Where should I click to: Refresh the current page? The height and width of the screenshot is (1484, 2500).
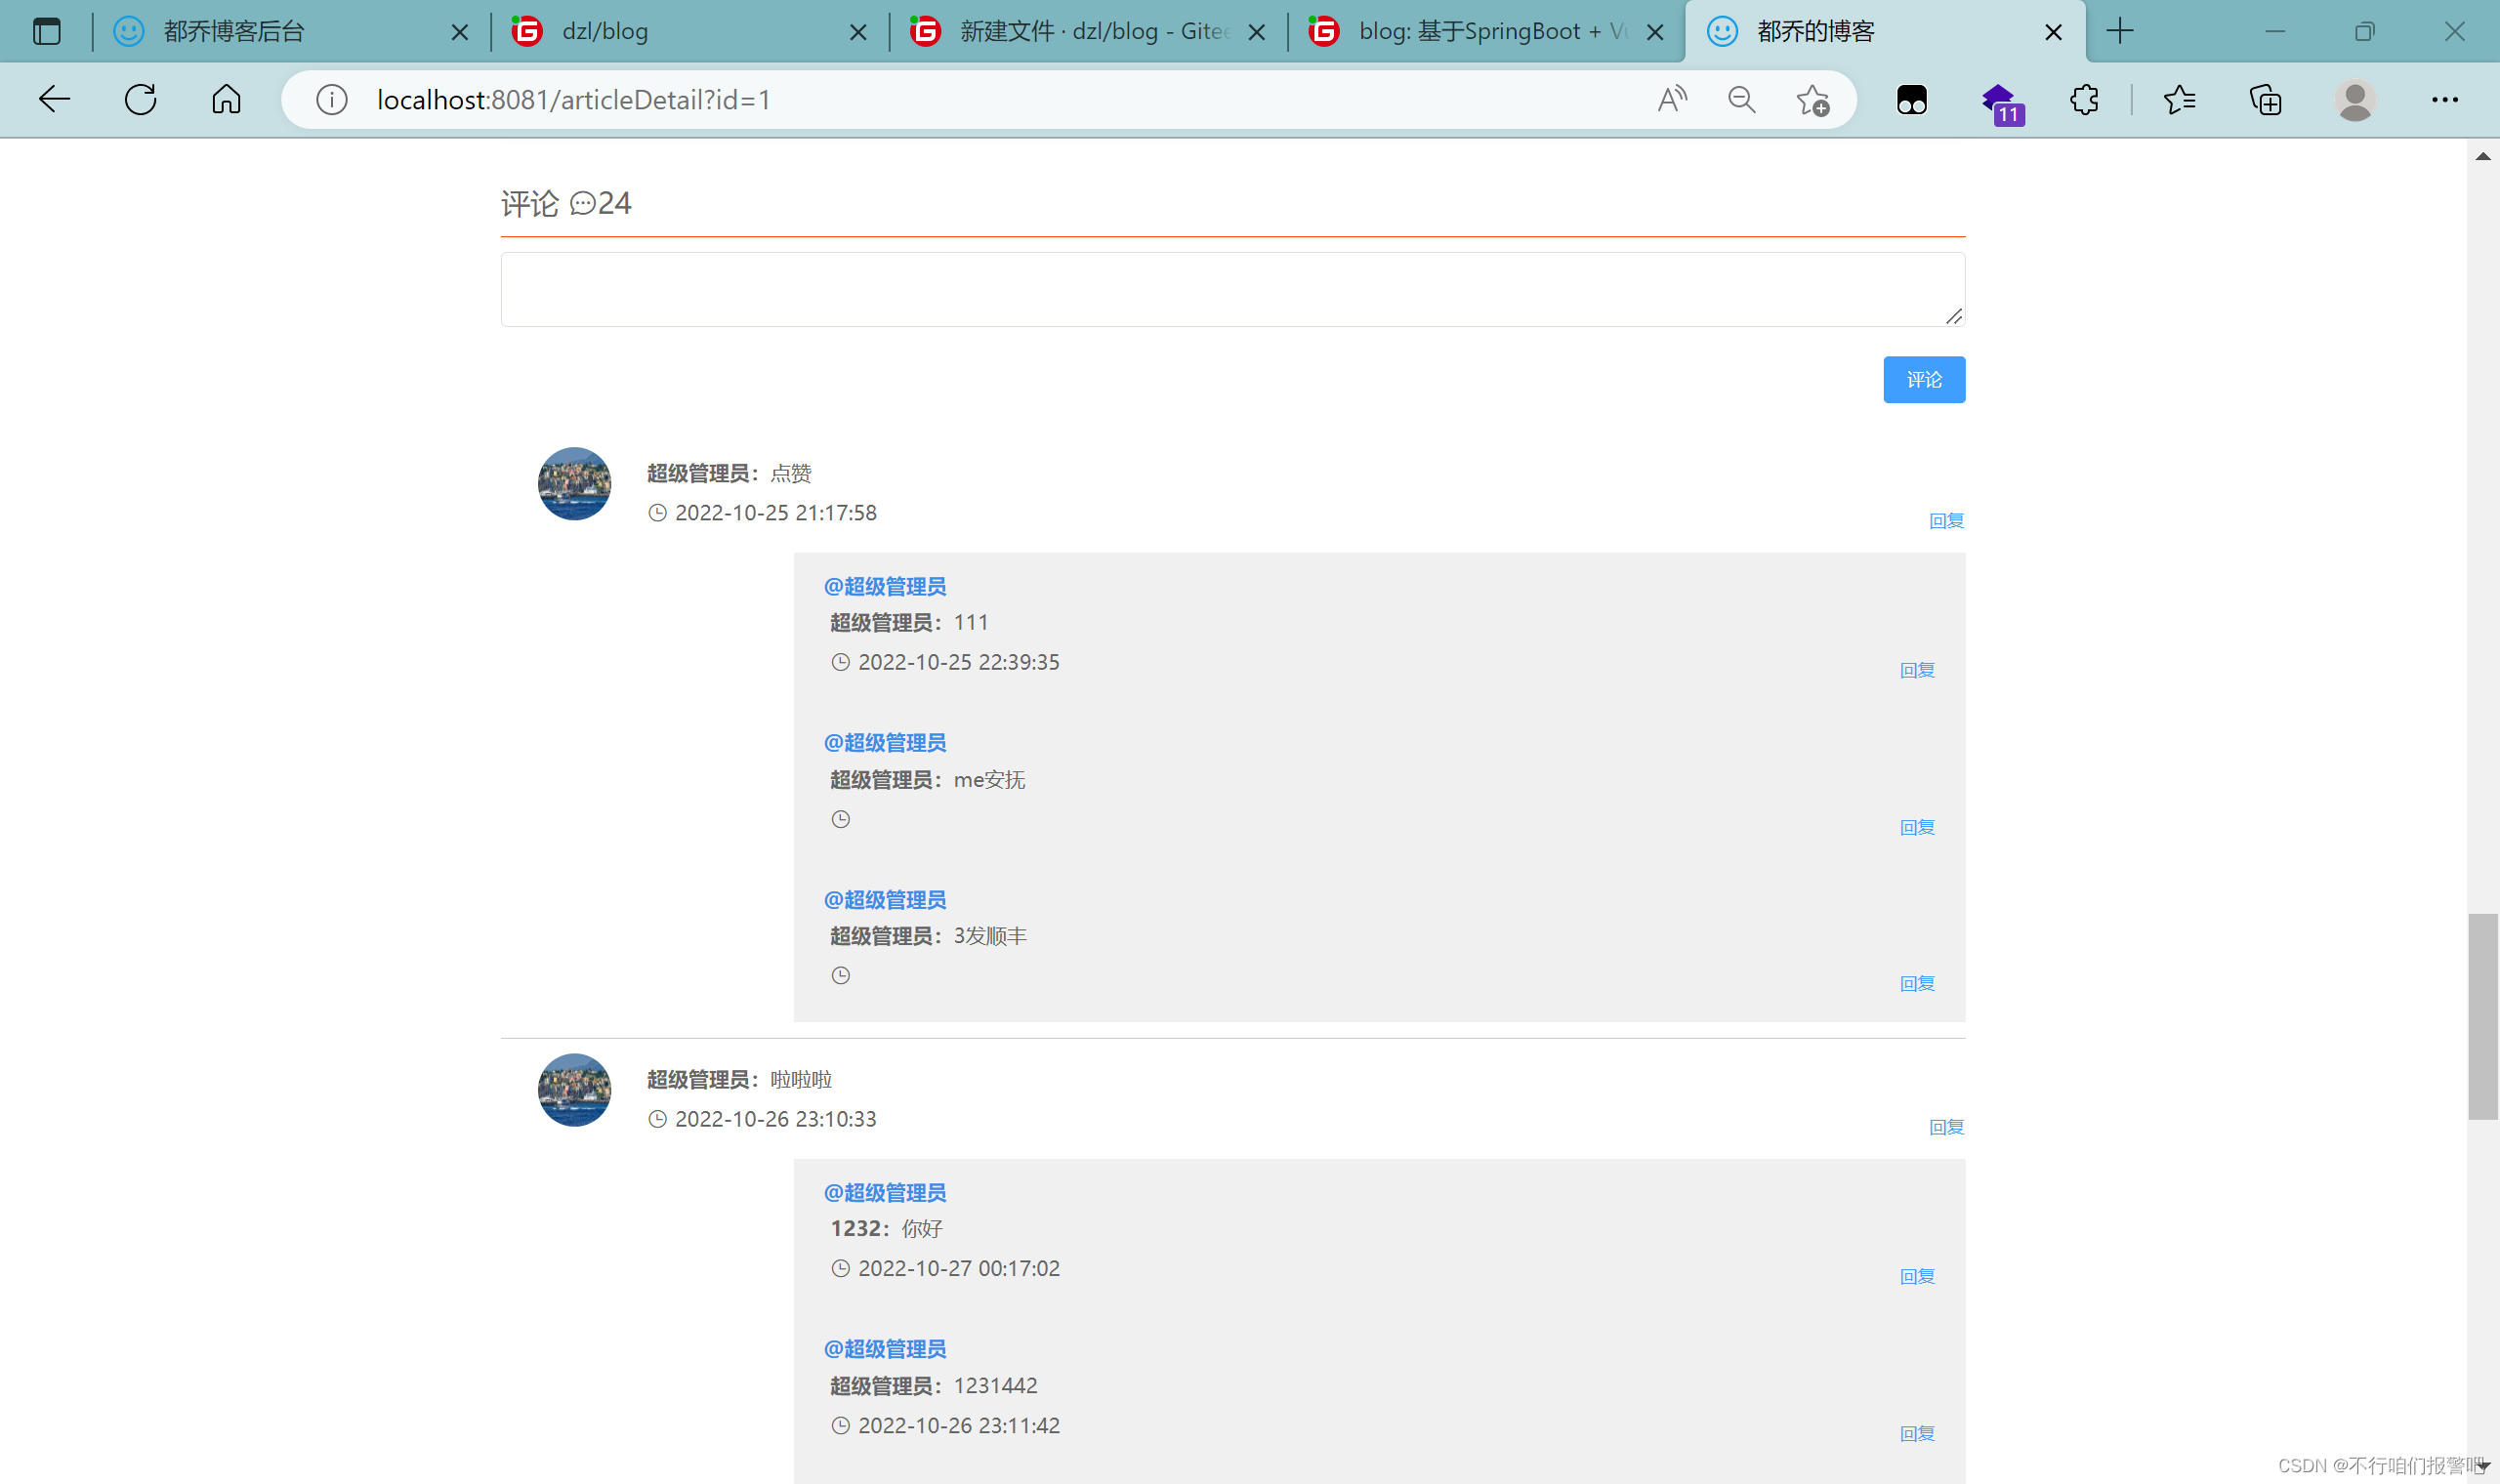pos(141,99)
